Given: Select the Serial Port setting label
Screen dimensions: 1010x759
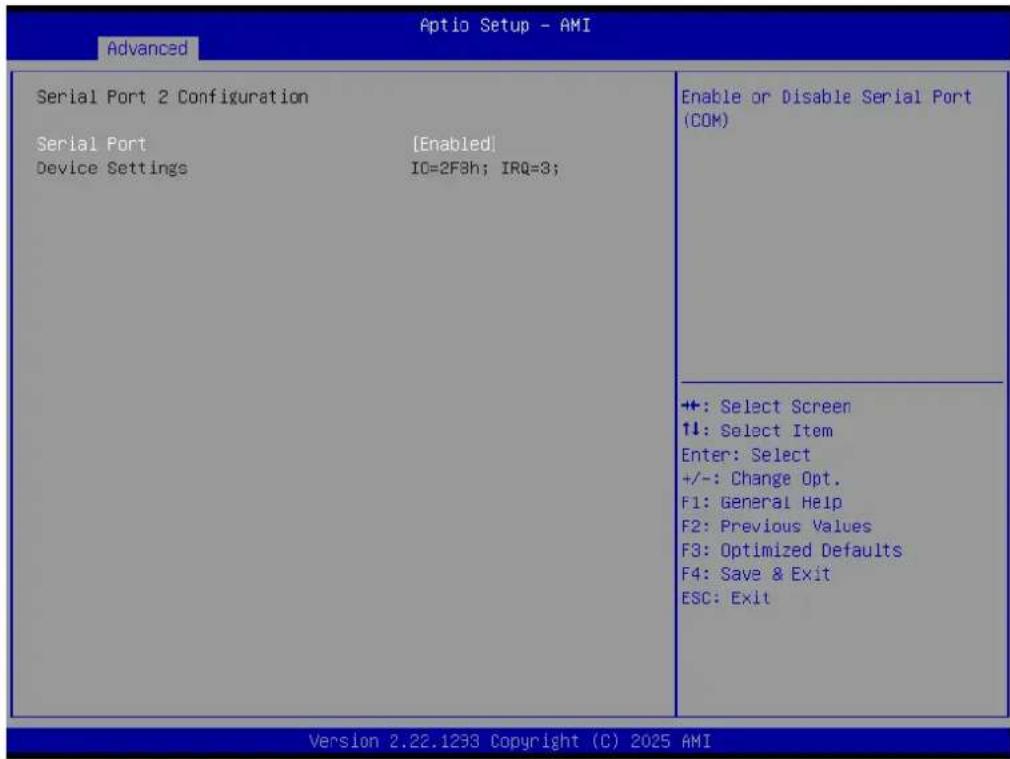Looking at the screenshot, I should (x=91, y=144).
